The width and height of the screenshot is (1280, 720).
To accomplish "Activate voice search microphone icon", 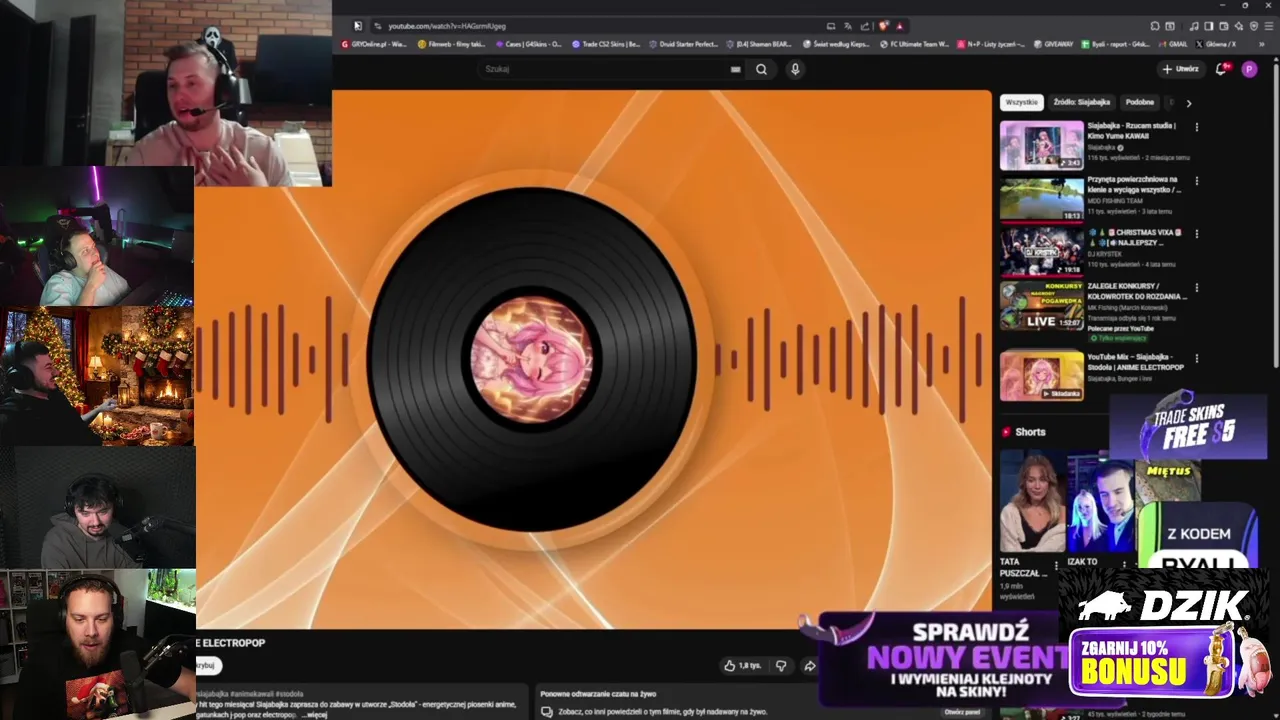I will point(795,69).
